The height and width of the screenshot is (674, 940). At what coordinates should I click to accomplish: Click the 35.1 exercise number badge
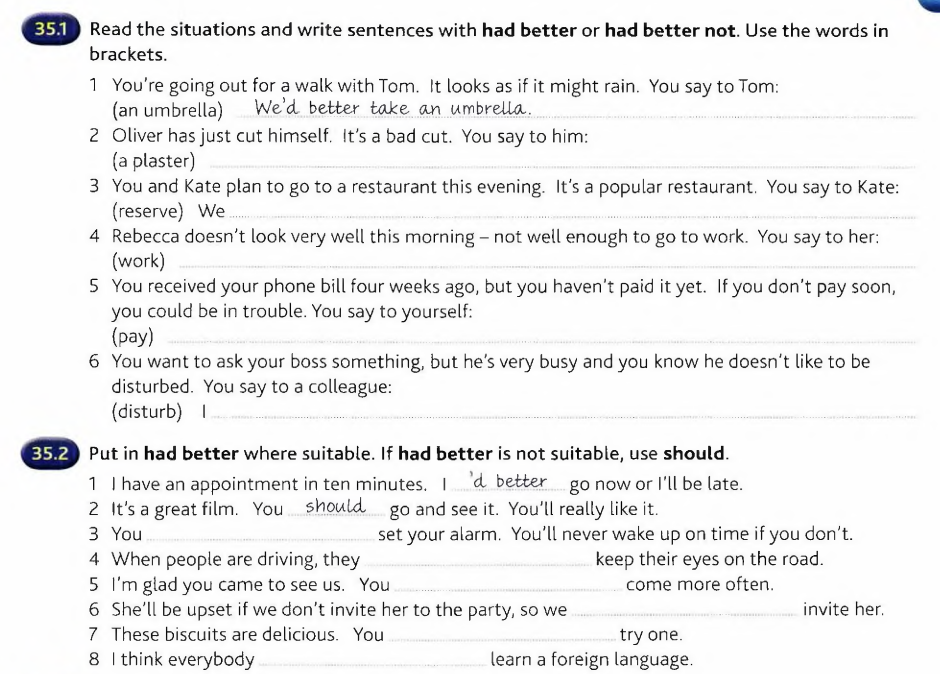point(51,30)
